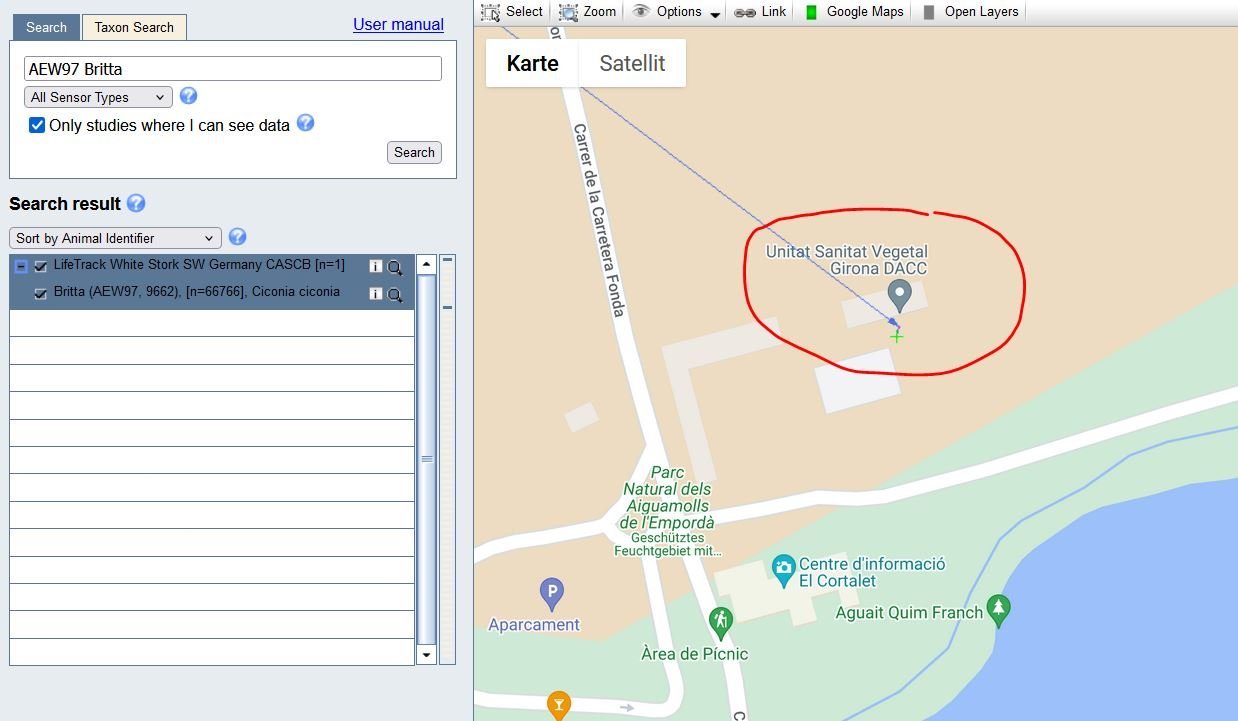The image size is (1238, 721).
Task: Switch to the Taxon Search tab
Action: 134,27
